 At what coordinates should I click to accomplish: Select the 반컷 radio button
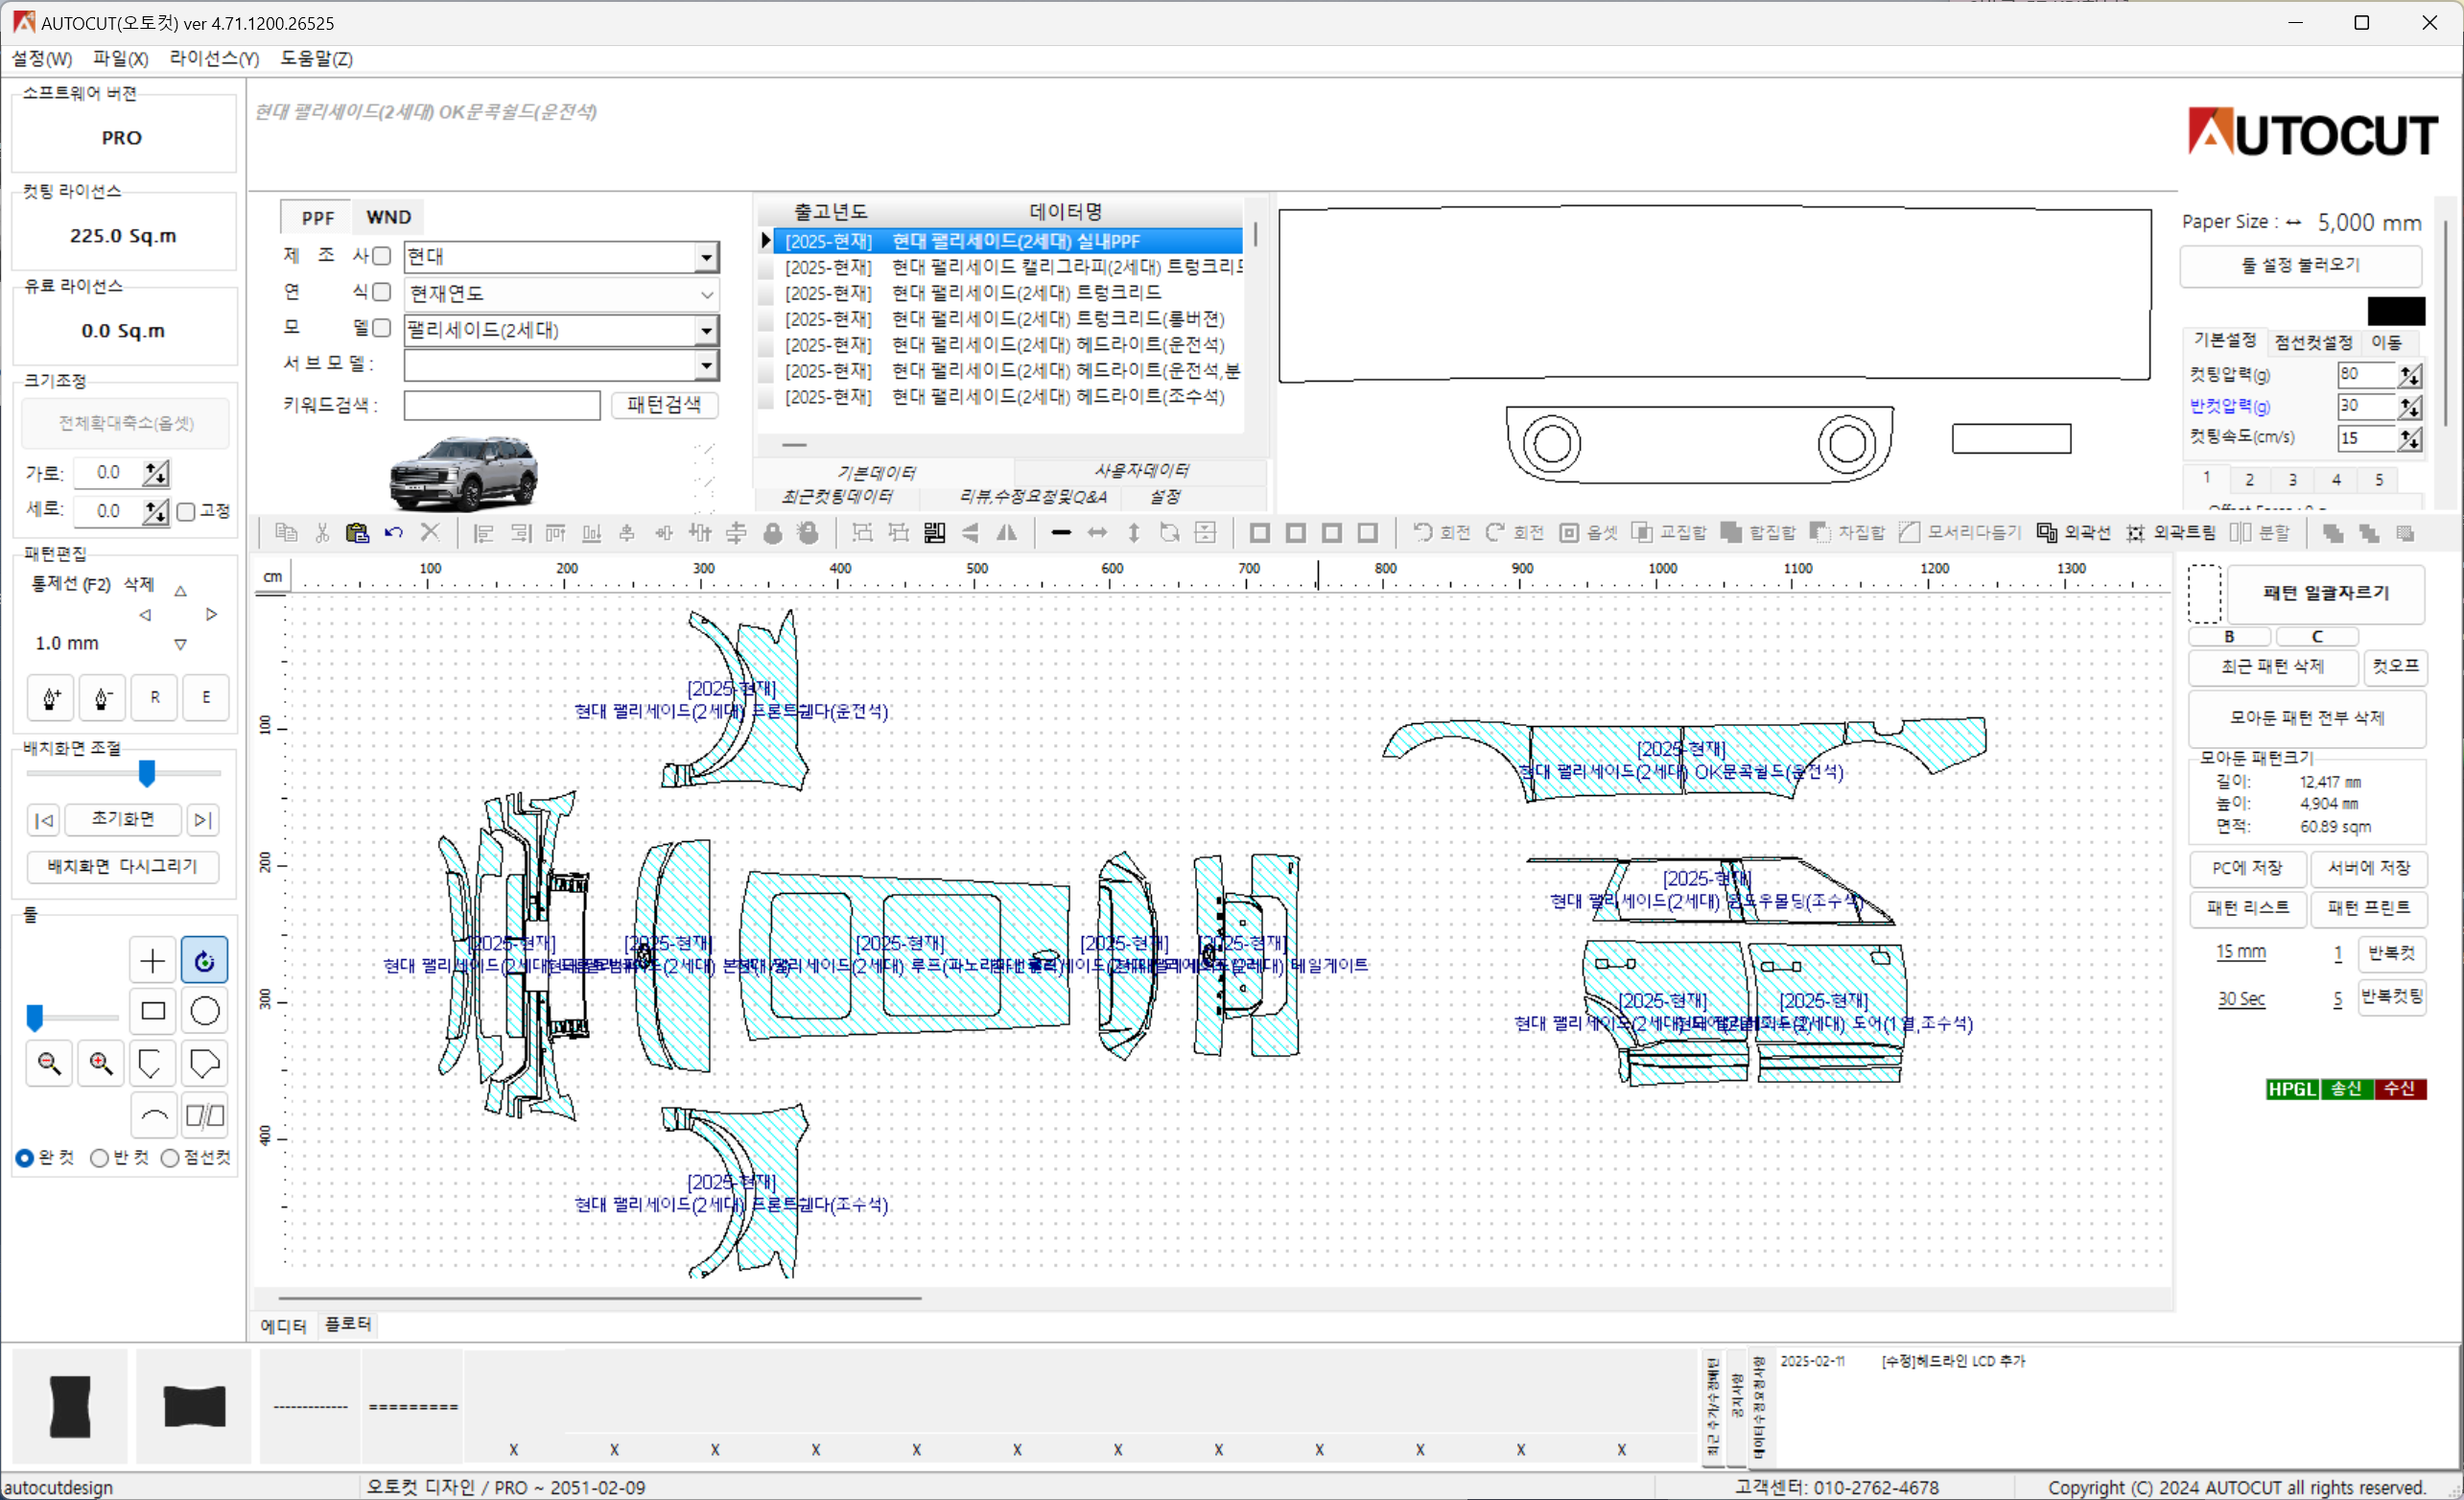tap(99, 1158)
